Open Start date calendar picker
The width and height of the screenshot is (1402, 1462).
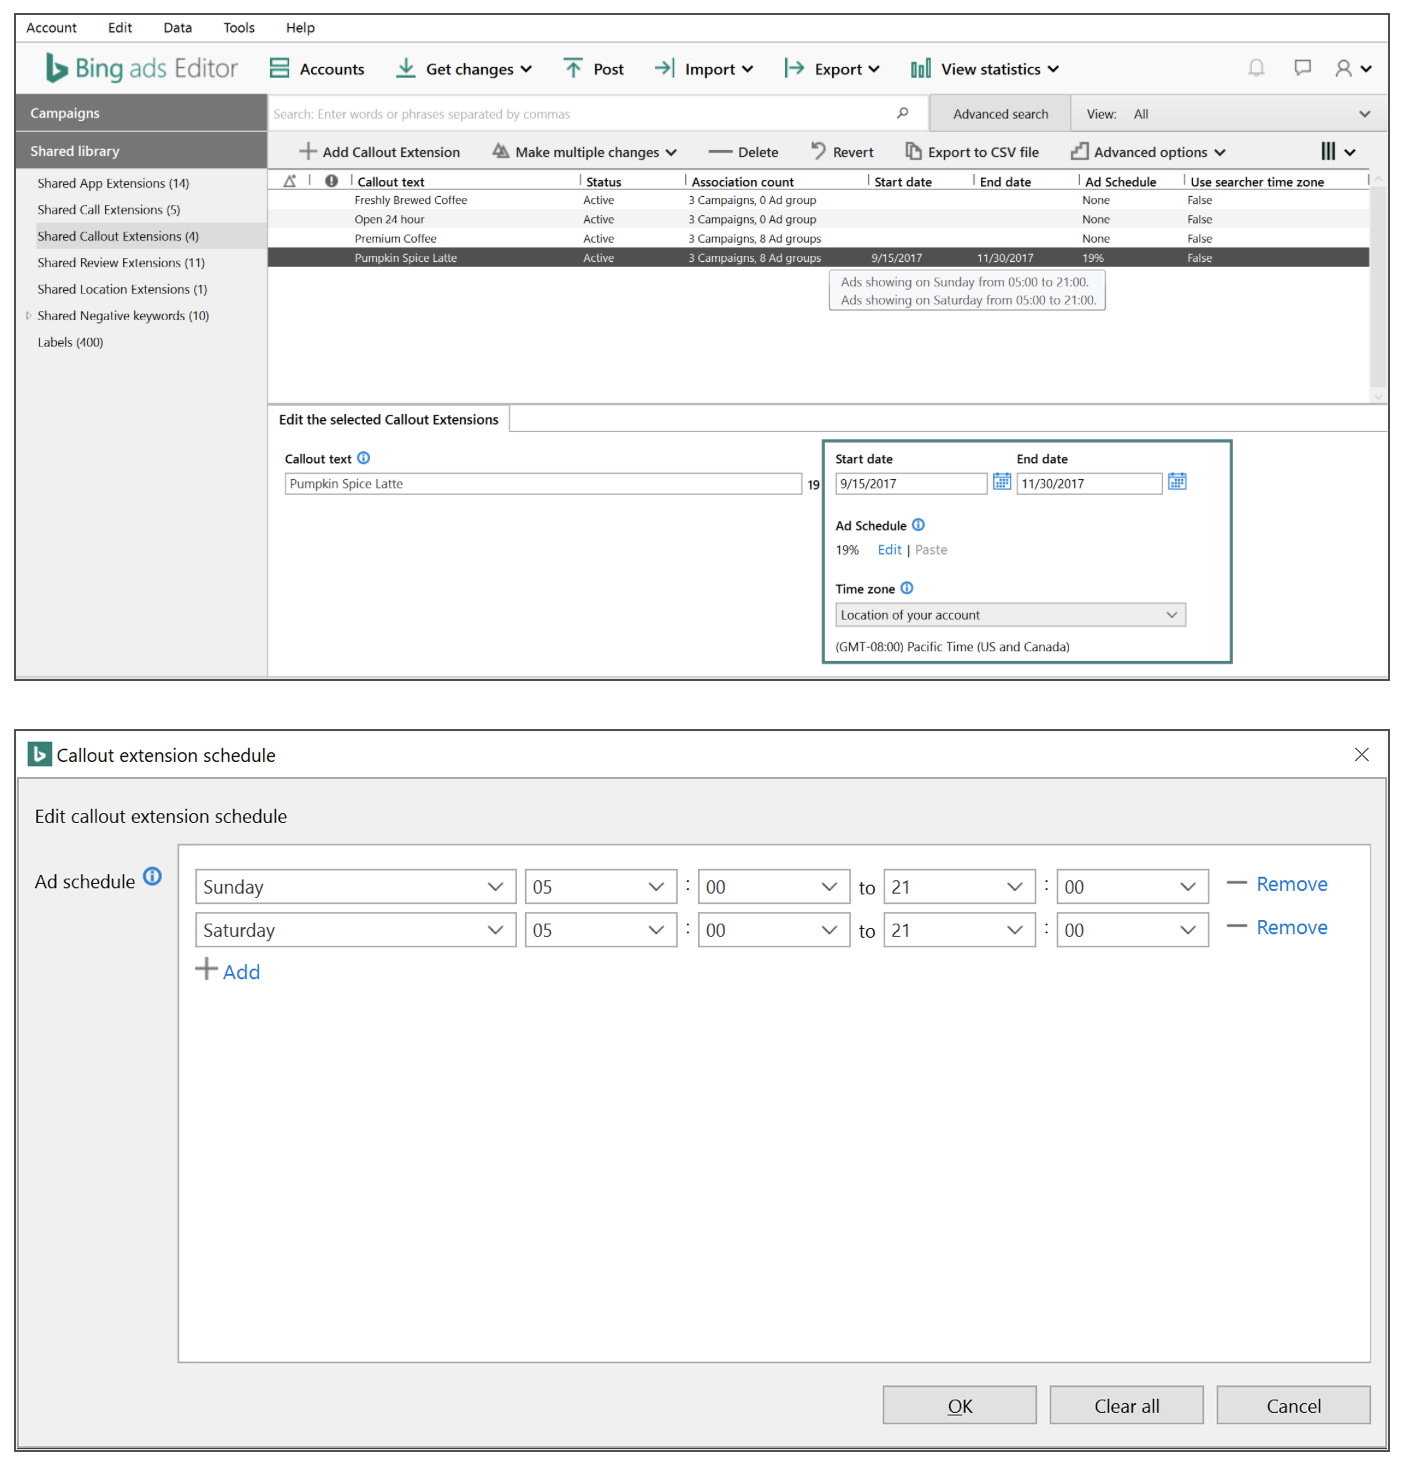(1001, 482)
